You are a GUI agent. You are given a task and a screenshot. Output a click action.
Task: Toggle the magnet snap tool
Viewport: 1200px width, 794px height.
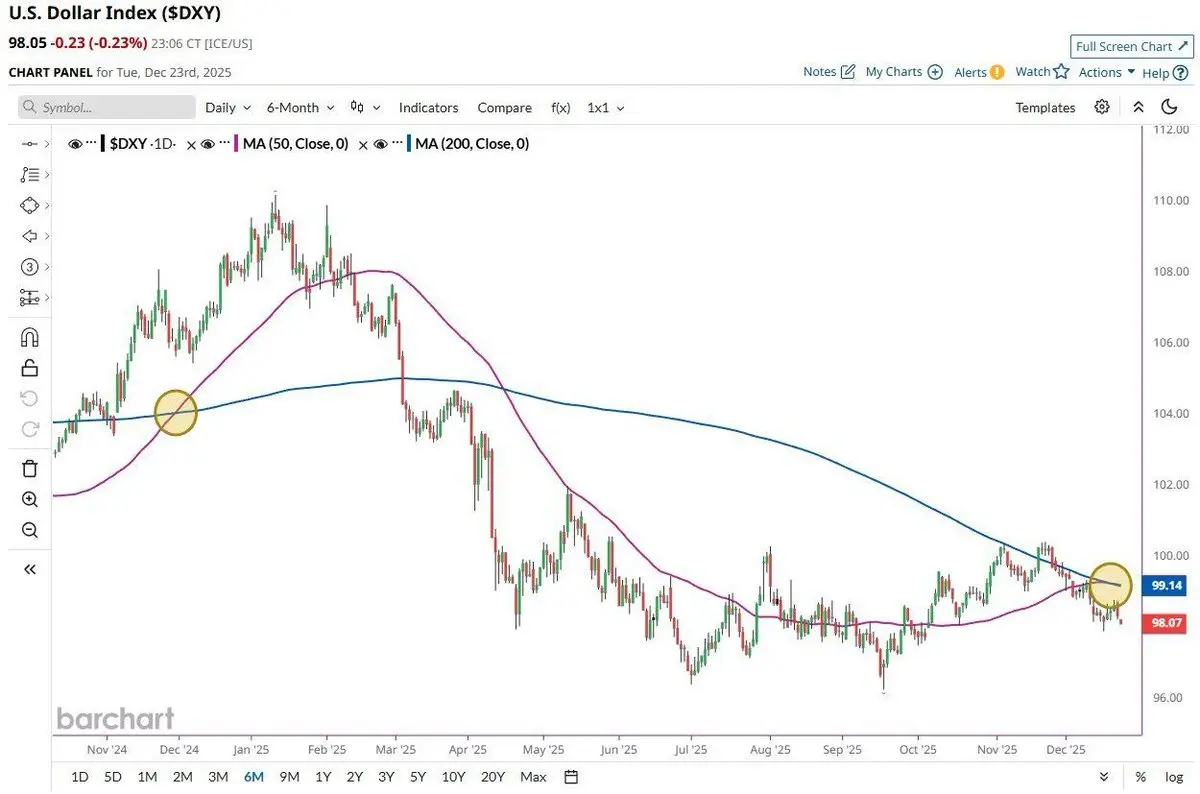29,337
